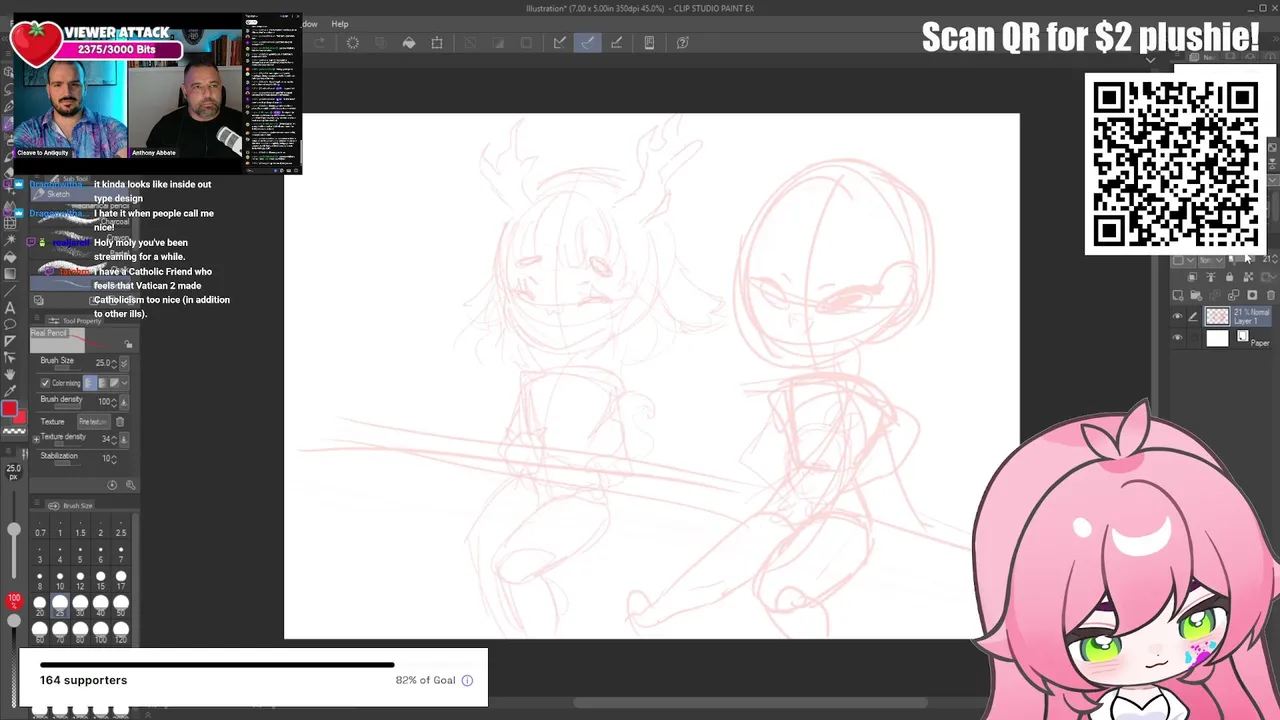1280x720 pixels.
Task: Open the Color mixing mode dropdown
Action: click(124, 383)
